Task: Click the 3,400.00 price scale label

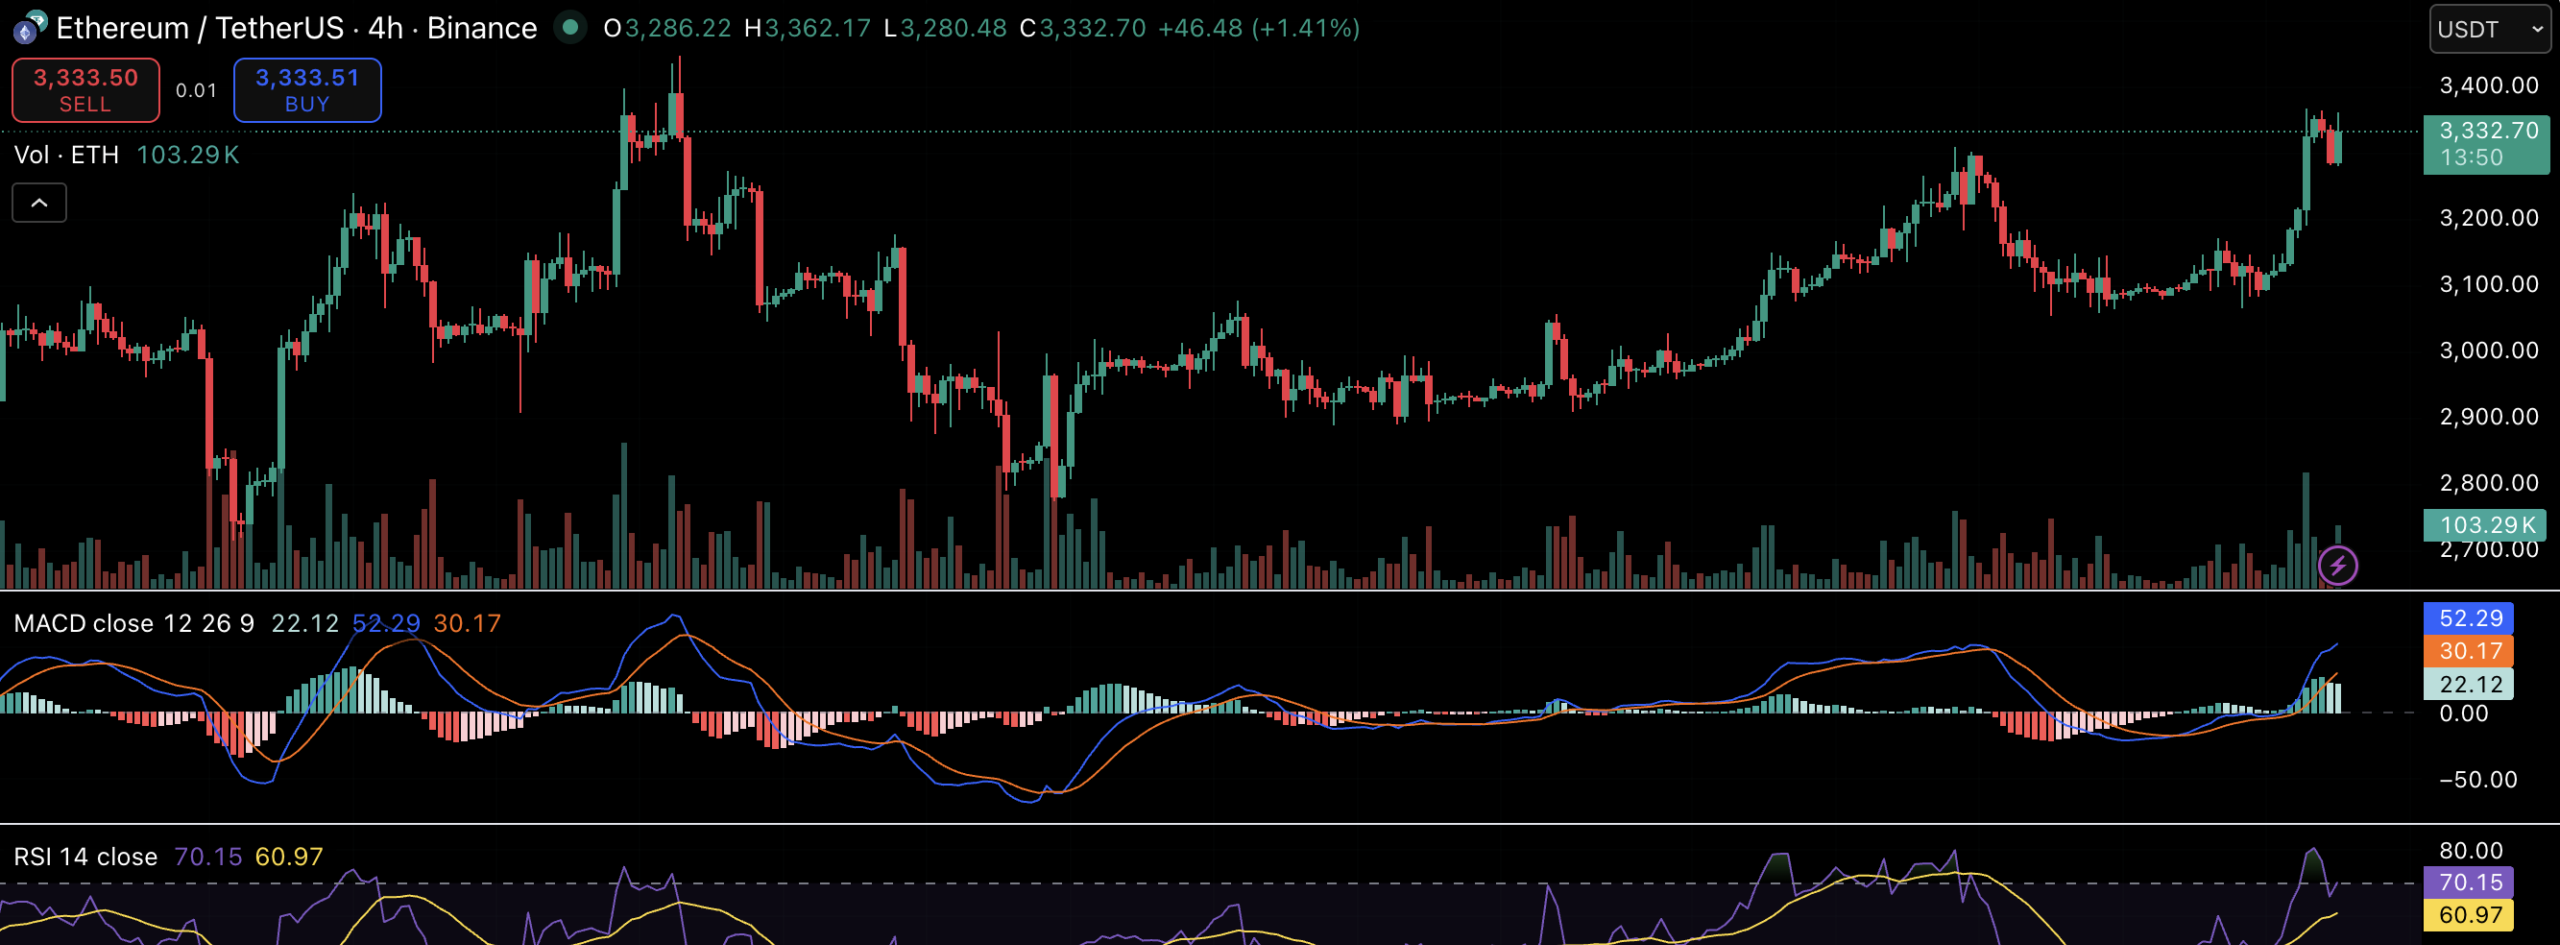Action: coord(2489,85)
